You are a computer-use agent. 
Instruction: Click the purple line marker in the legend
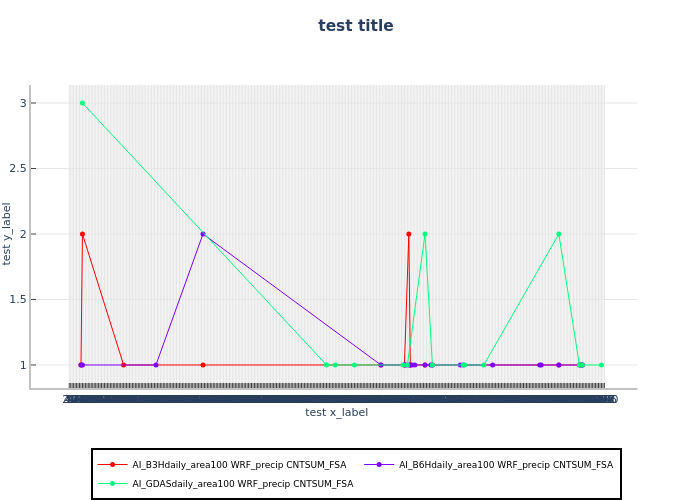(x=379, y=465)
